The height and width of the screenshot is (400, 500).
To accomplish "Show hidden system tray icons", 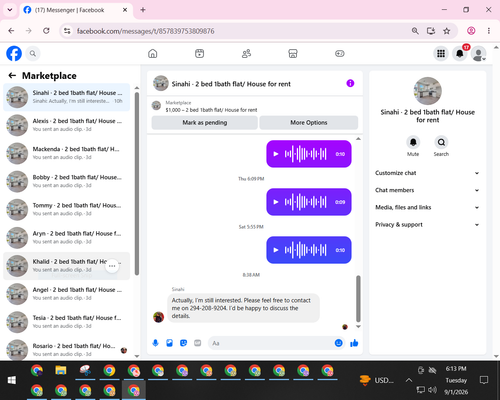I will pyautogui.click(x=409, y=380).
